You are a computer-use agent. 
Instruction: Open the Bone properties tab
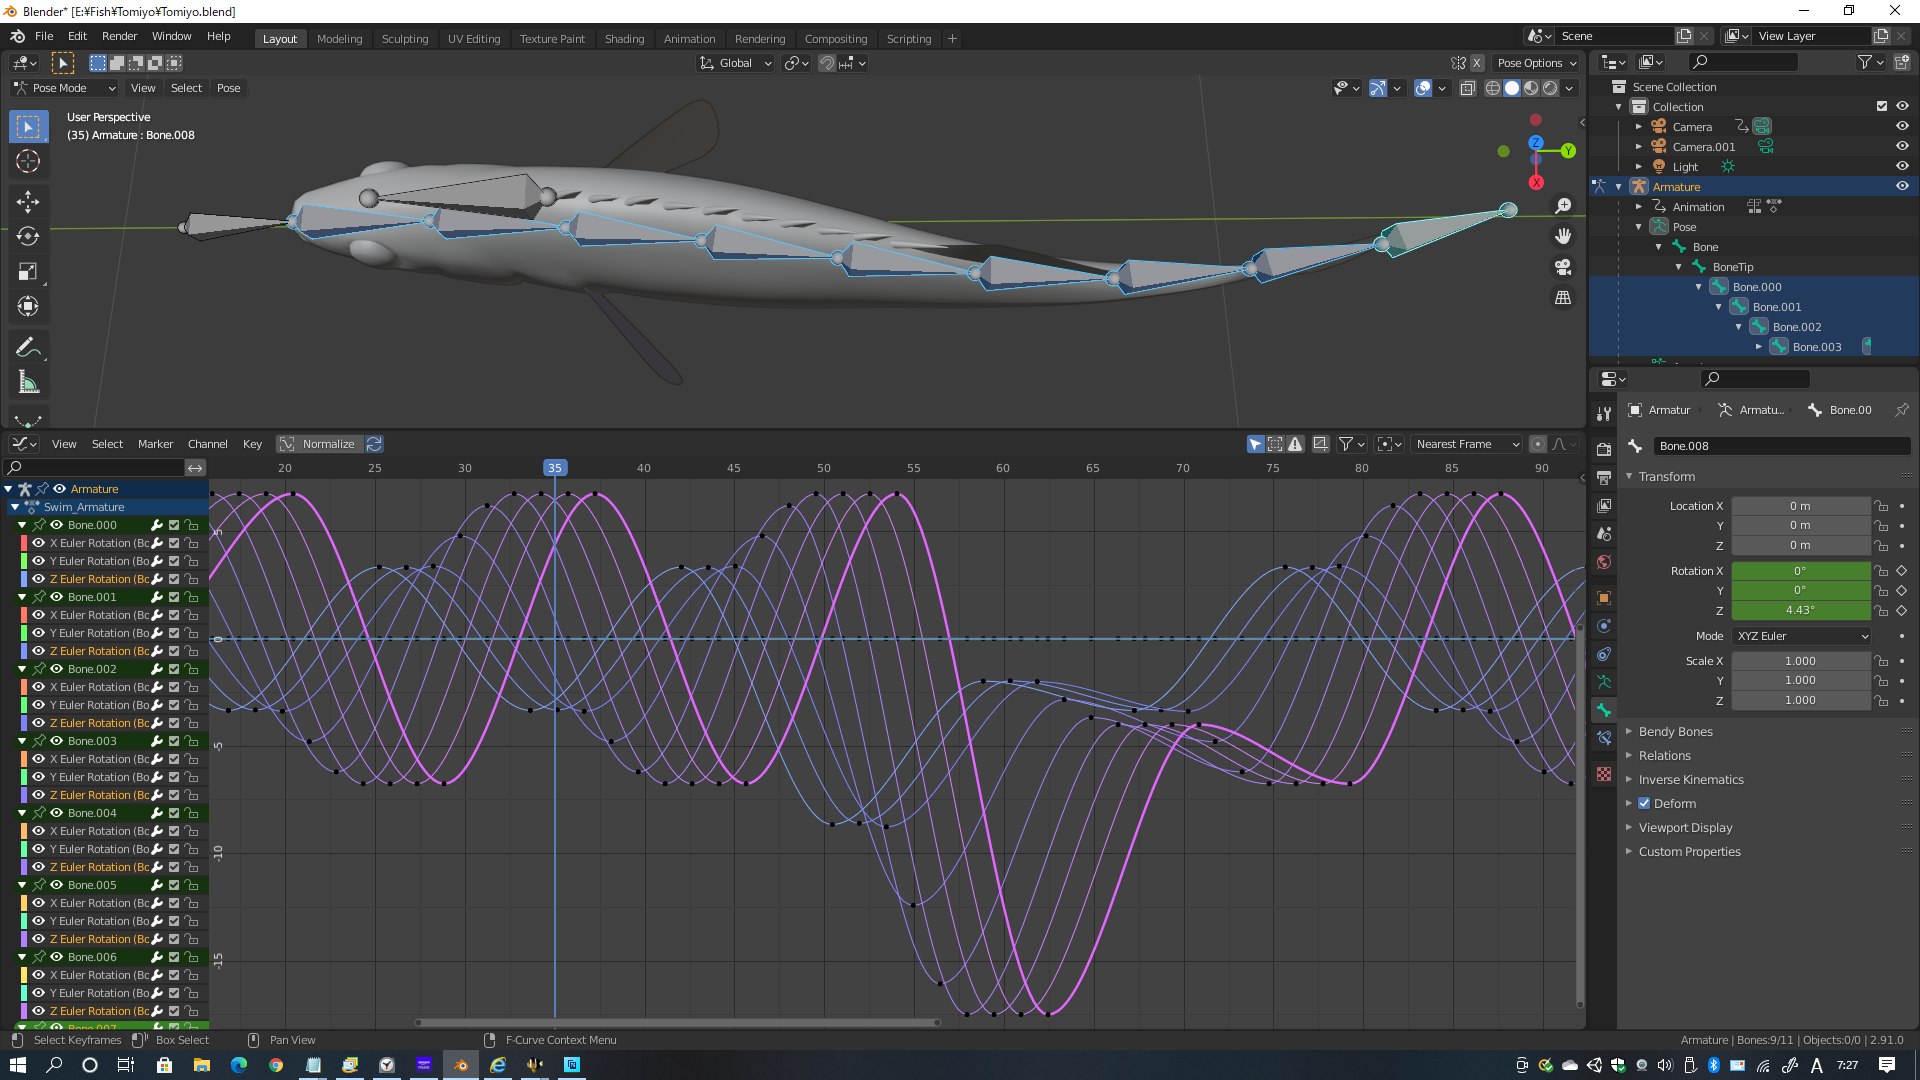pyautogui.click(x=1604, y=709)
